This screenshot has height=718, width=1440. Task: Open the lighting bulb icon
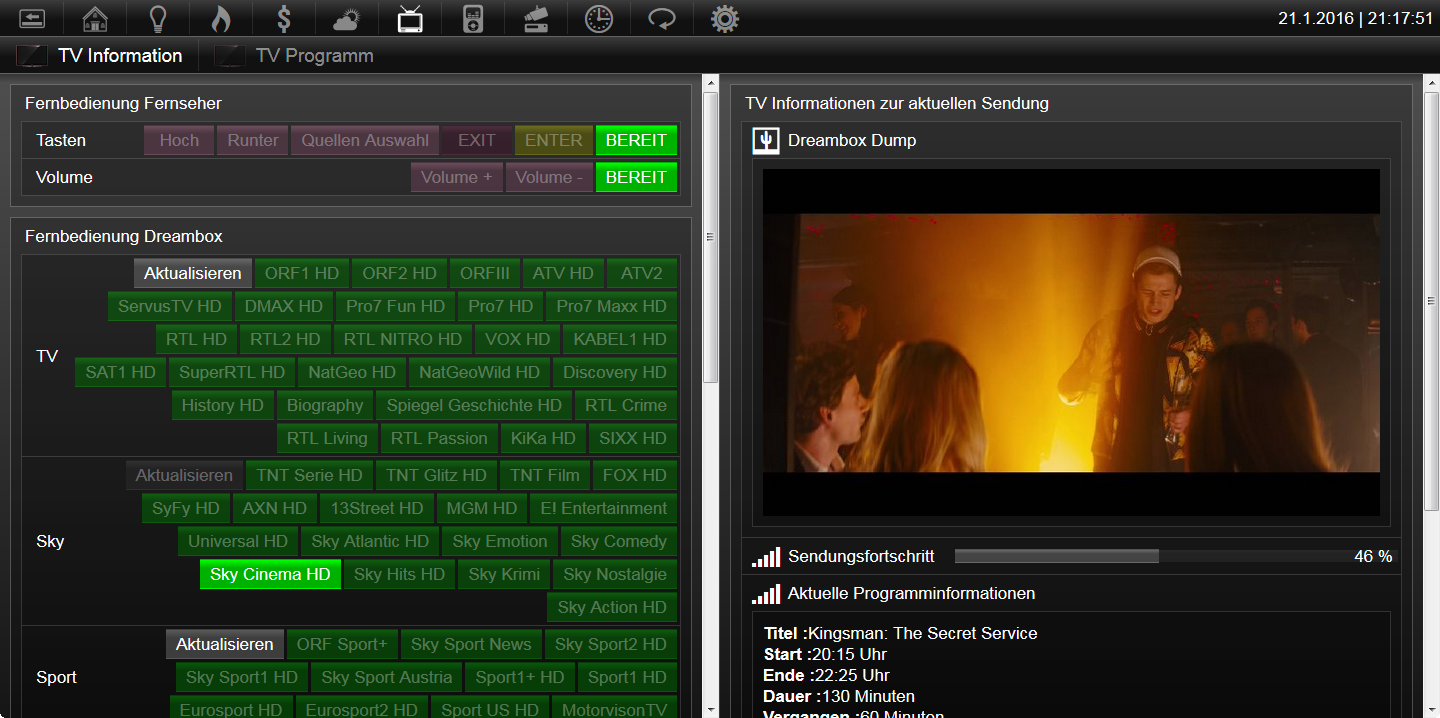click(158, 18)
